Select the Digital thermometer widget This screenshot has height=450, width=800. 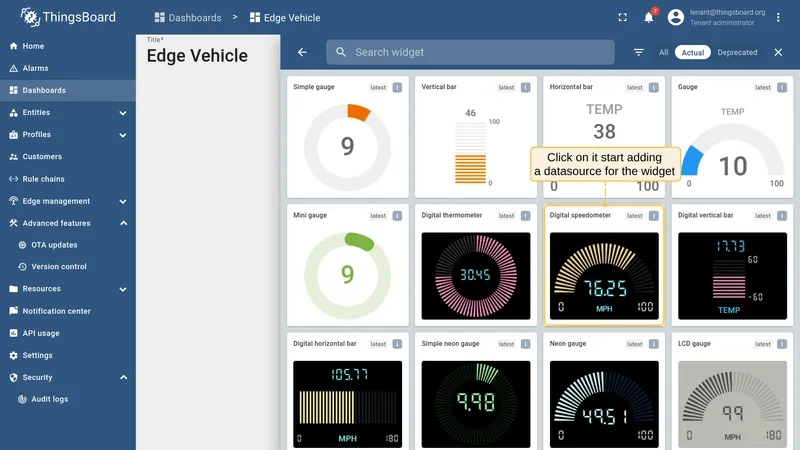(x=476, y=265)
